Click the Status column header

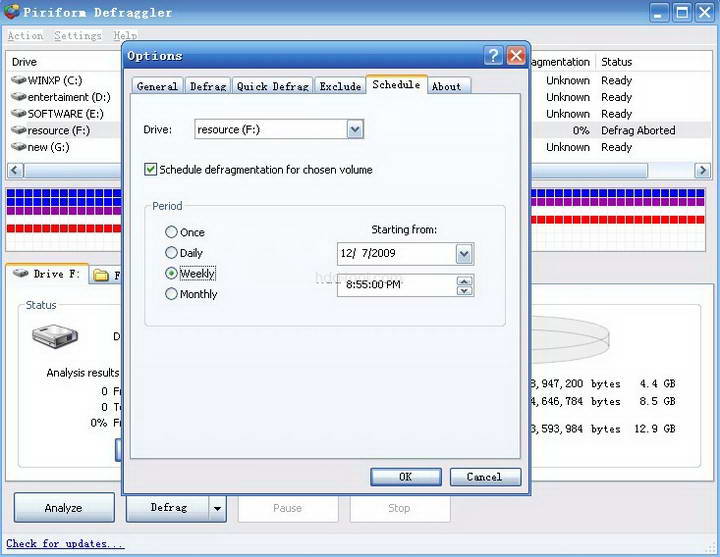pos(617,62)
